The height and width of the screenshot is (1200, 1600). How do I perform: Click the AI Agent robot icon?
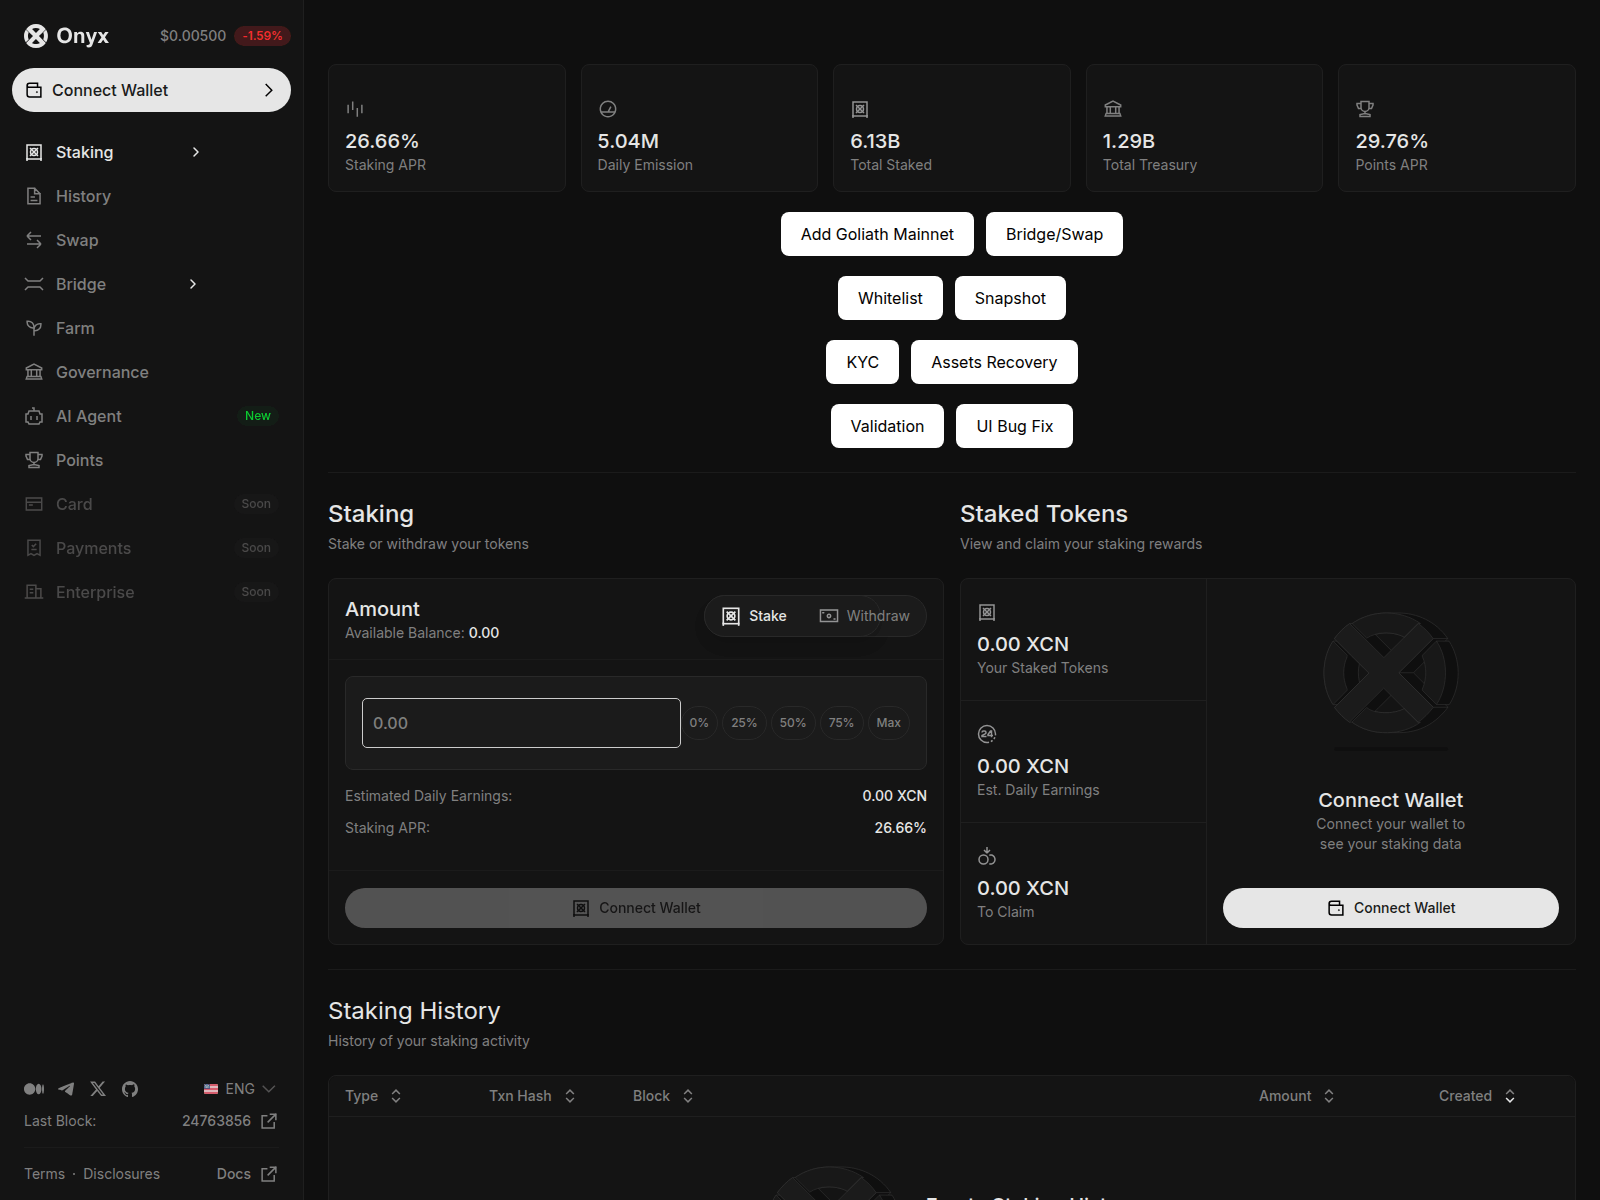[34, 416]
